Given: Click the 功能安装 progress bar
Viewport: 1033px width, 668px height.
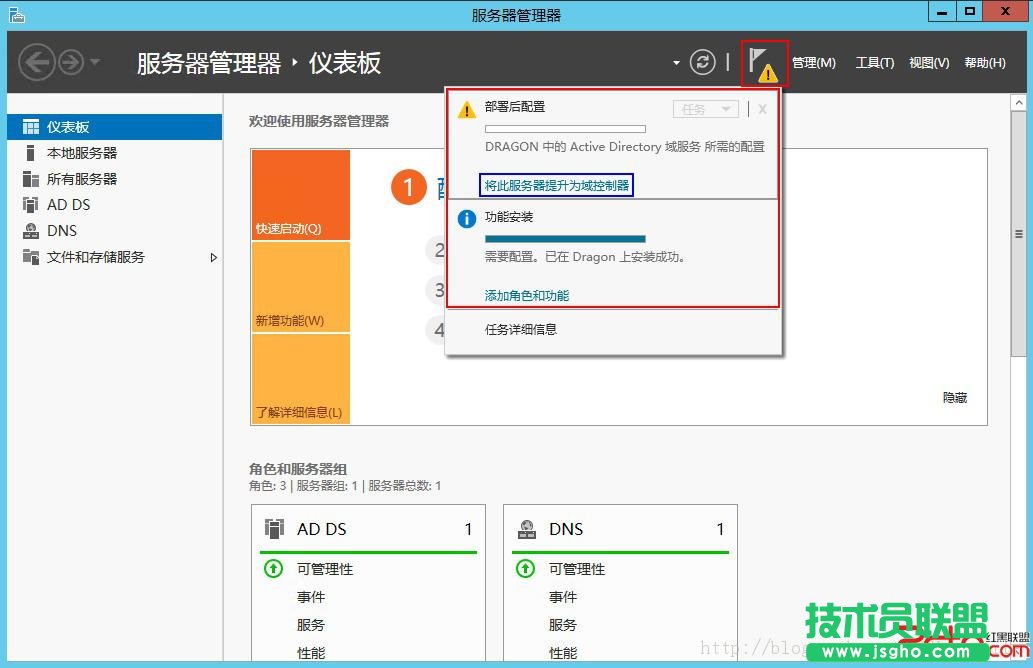Looking at the screenshot, I should (565, 239).
